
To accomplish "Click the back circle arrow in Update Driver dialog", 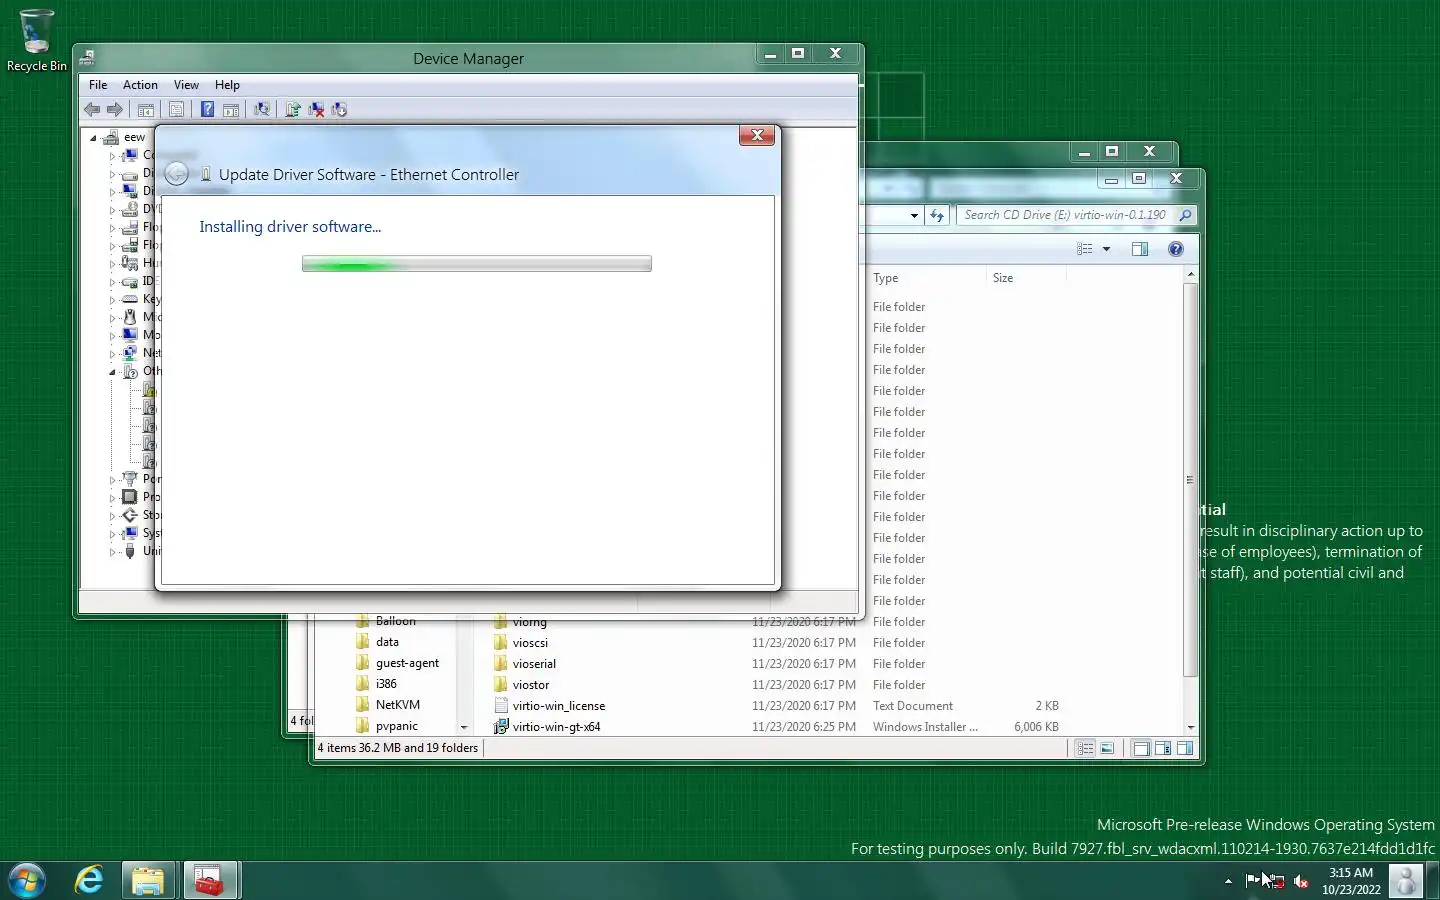I will 176,174.
